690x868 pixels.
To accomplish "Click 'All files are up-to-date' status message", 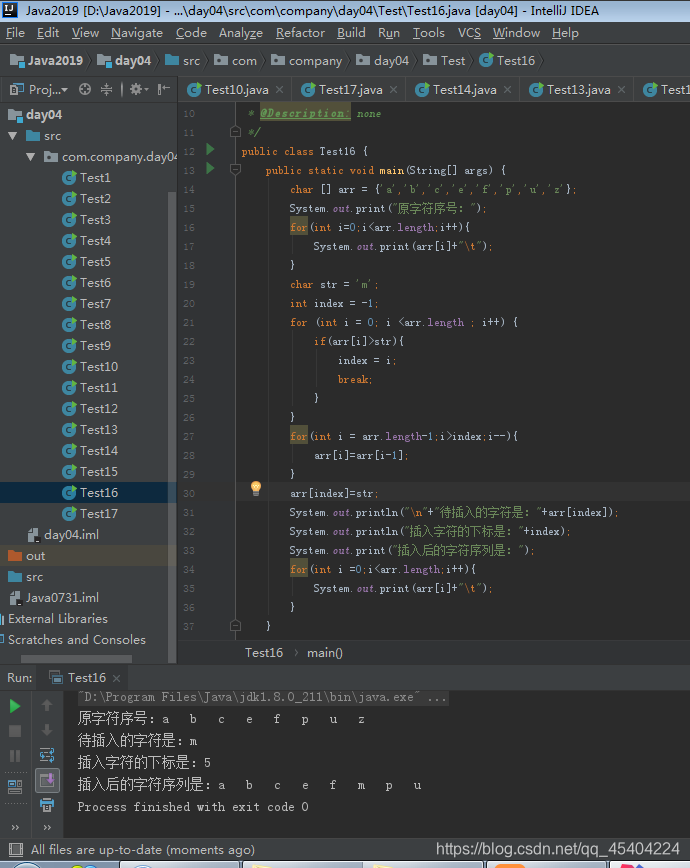I will [x=142, y=850].
